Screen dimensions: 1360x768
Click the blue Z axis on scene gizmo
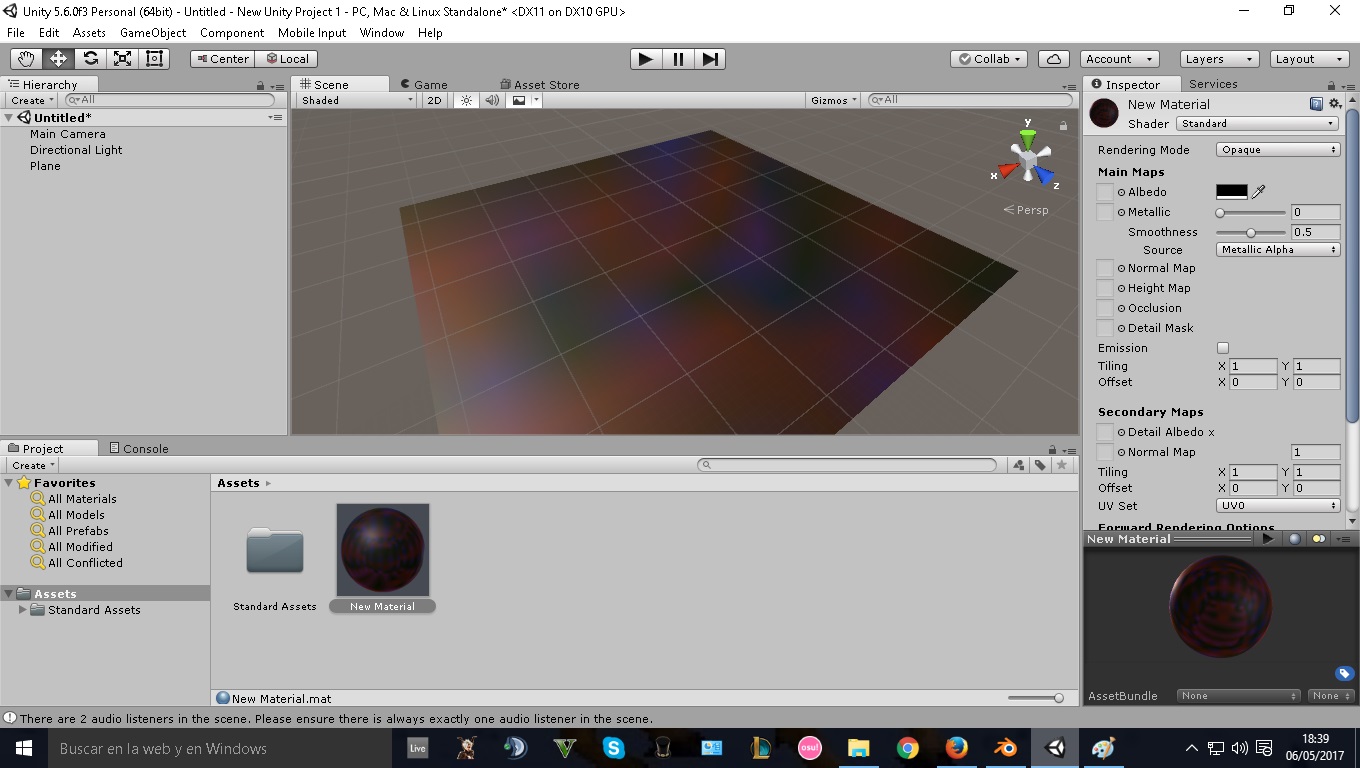1046,177
